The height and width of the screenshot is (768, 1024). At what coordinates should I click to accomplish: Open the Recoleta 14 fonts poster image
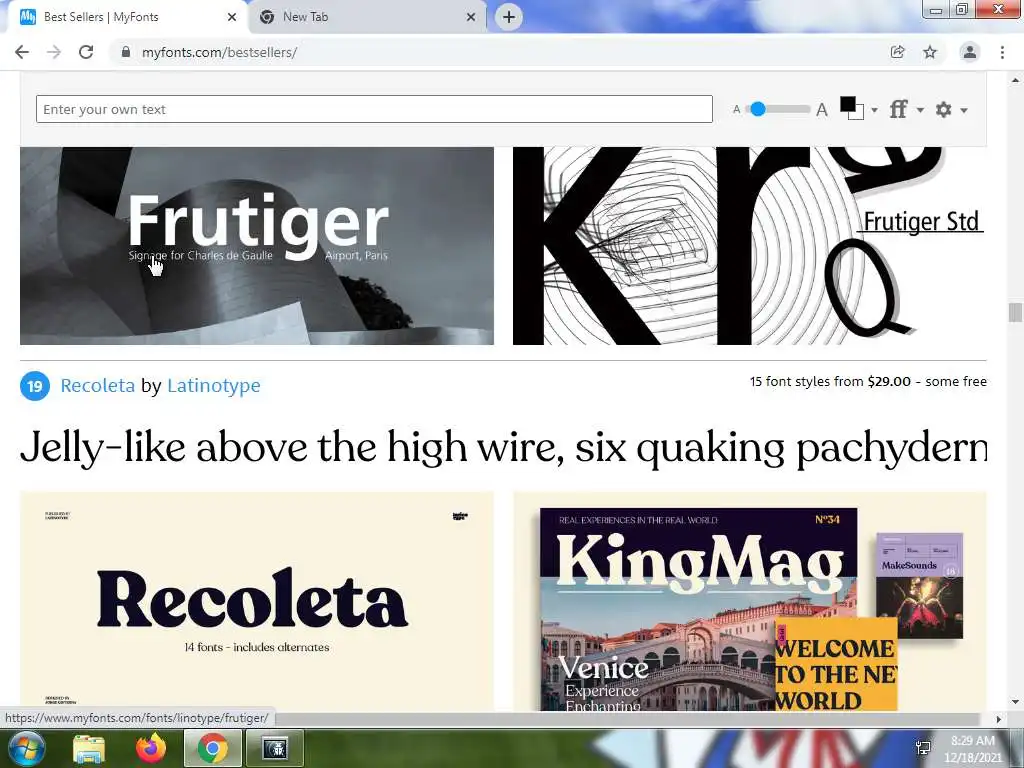(257, 601)
